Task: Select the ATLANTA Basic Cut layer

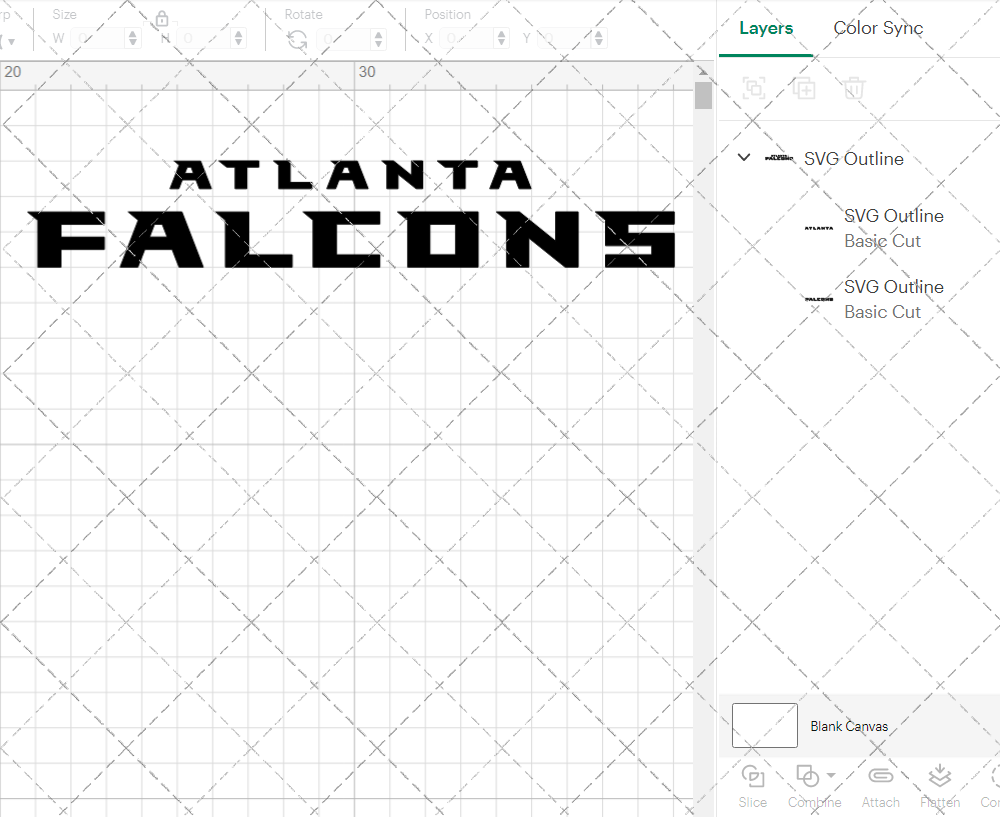Action: pyautogui.click(x=893, y=228)
